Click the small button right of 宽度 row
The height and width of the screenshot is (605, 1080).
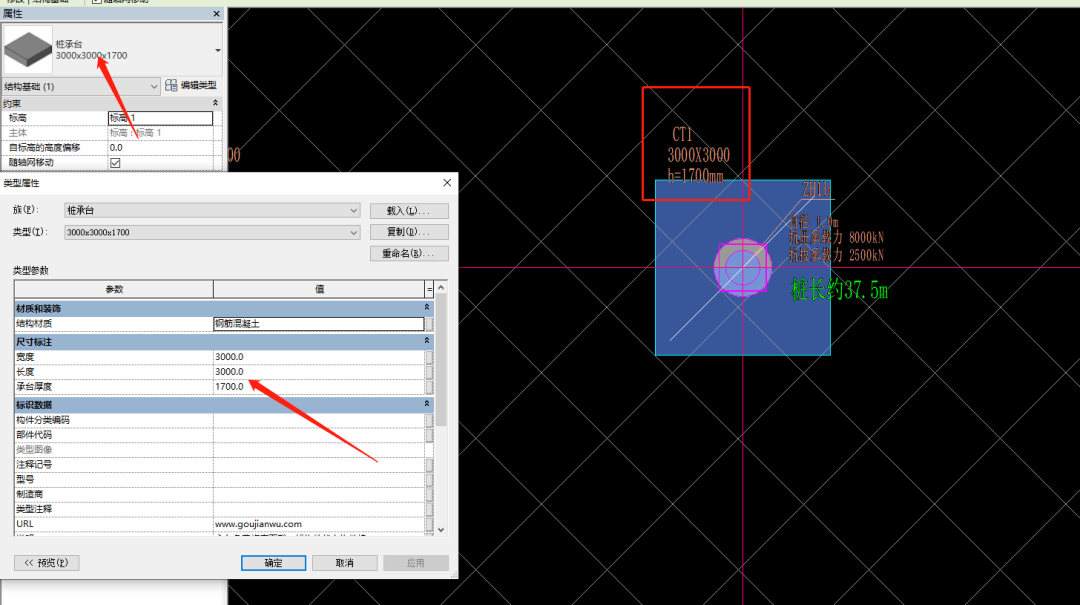430,357
